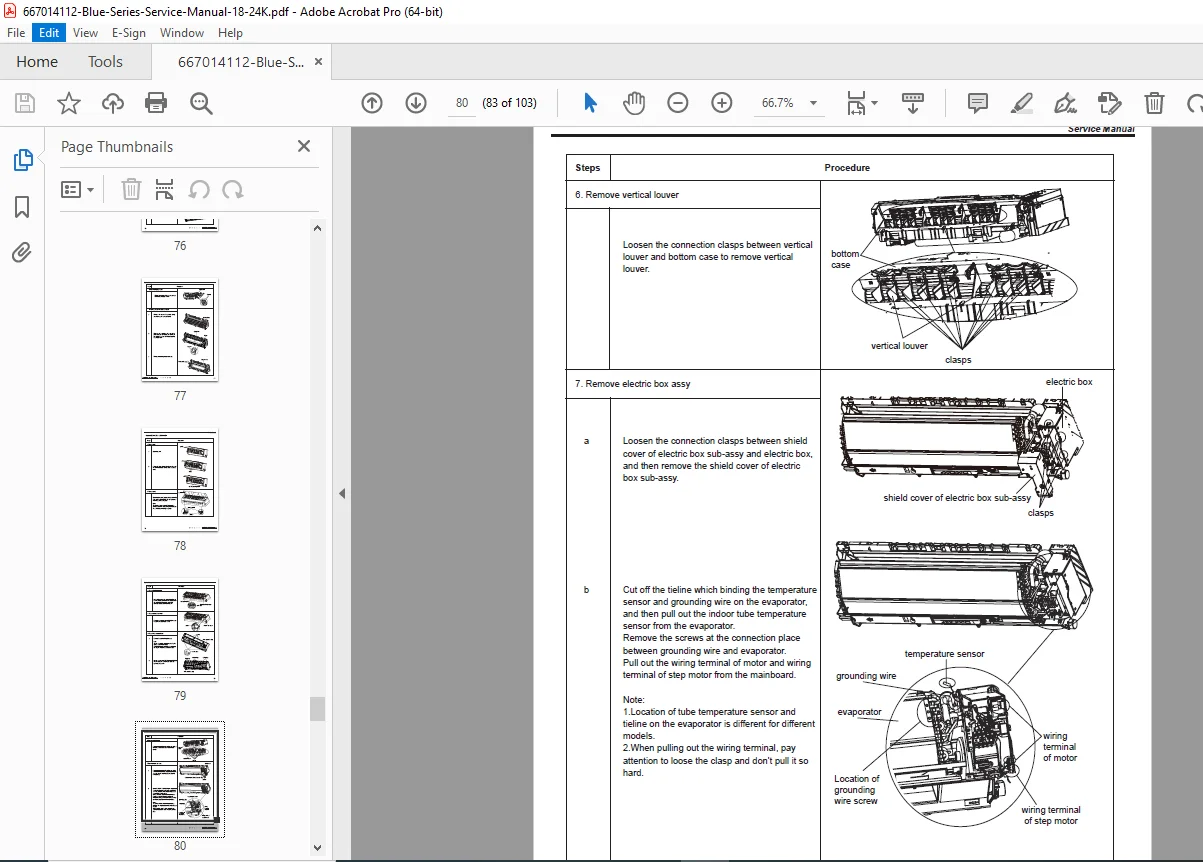The image size is (1203, 862).
Task: Click the '(83 of 103)' page count text
Action: (509, 103)
